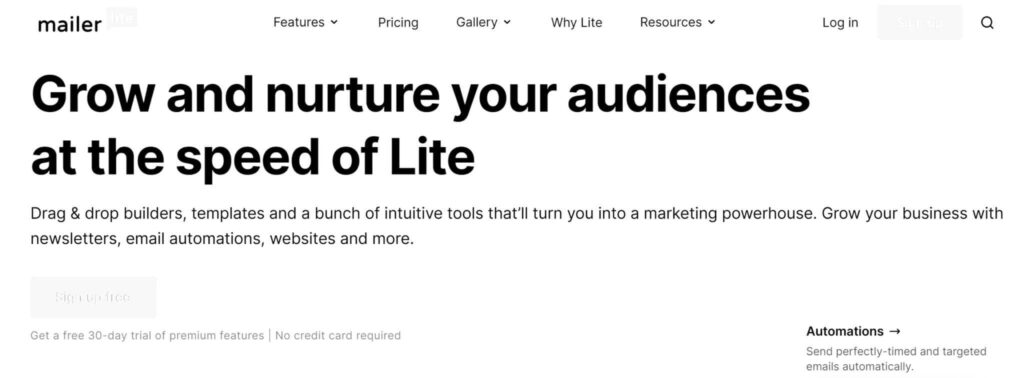This screenshot has height=378, width=1024.
Task: Go to the Pricing page
Action: coord(398,22)
